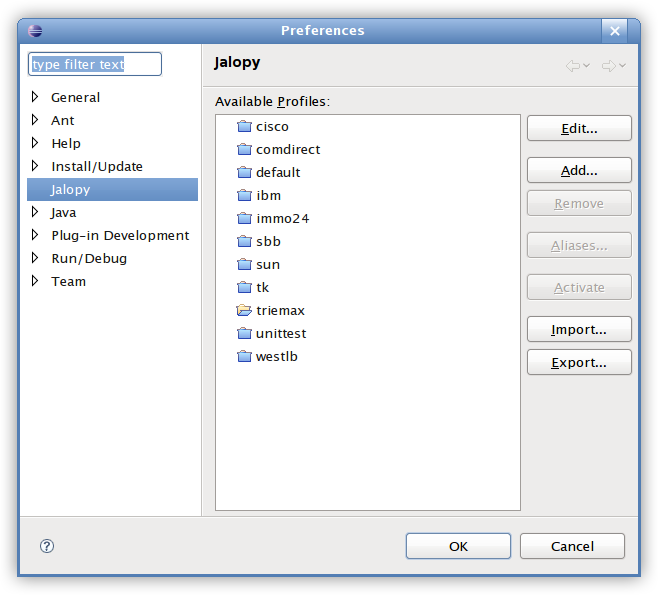Select the 'unittest' profile name

281,334
